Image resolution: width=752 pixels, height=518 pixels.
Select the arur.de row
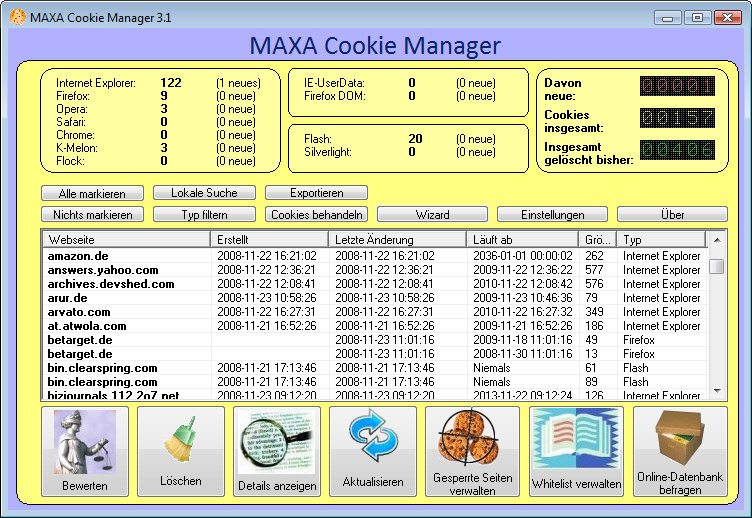point(375,297)
